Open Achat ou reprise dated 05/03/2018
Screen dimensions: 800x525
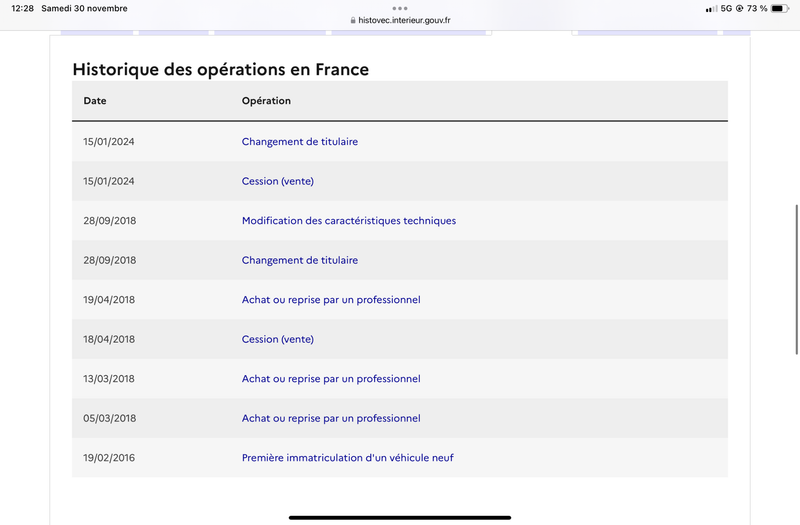[x=331, y=418]
